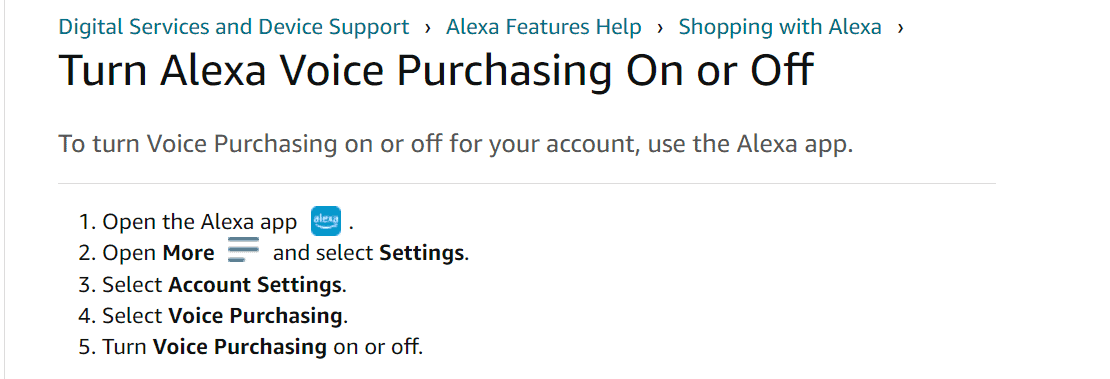Screen dimensions: 1110x379
Task: Click the text Open the Alexa app
Action: tap(200, 222)
